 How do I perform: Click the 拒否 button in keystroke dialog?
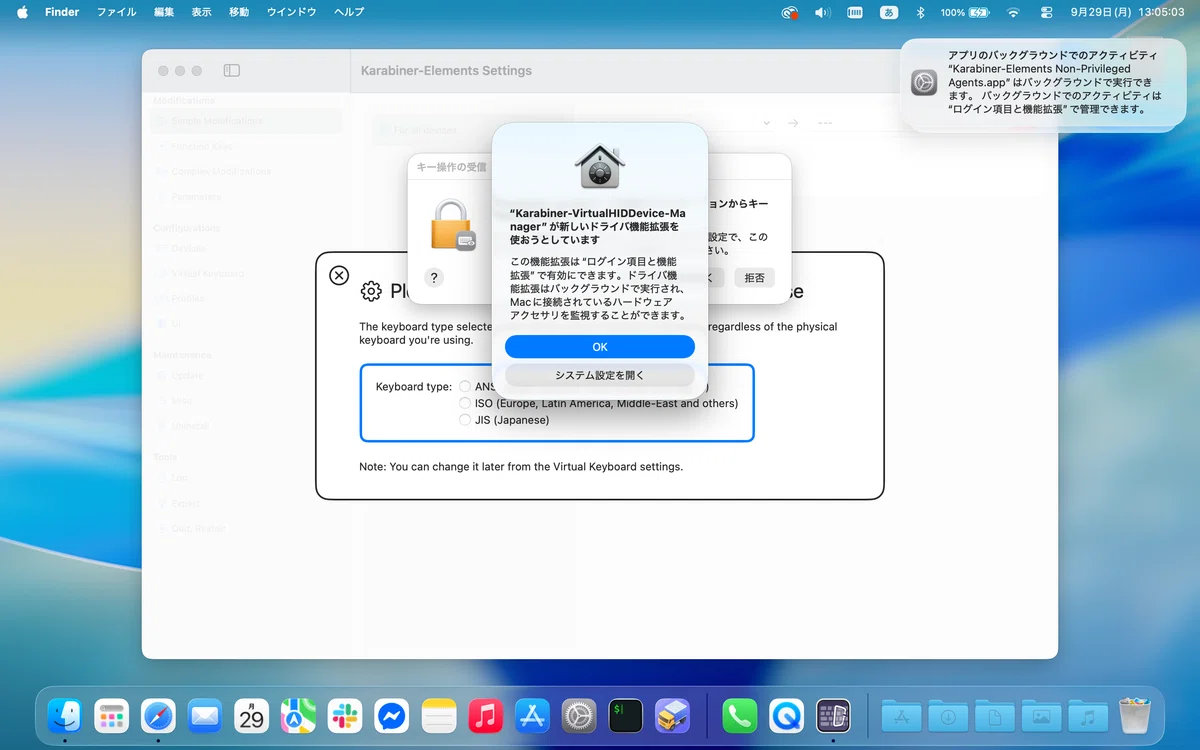[x=754, y=278]
